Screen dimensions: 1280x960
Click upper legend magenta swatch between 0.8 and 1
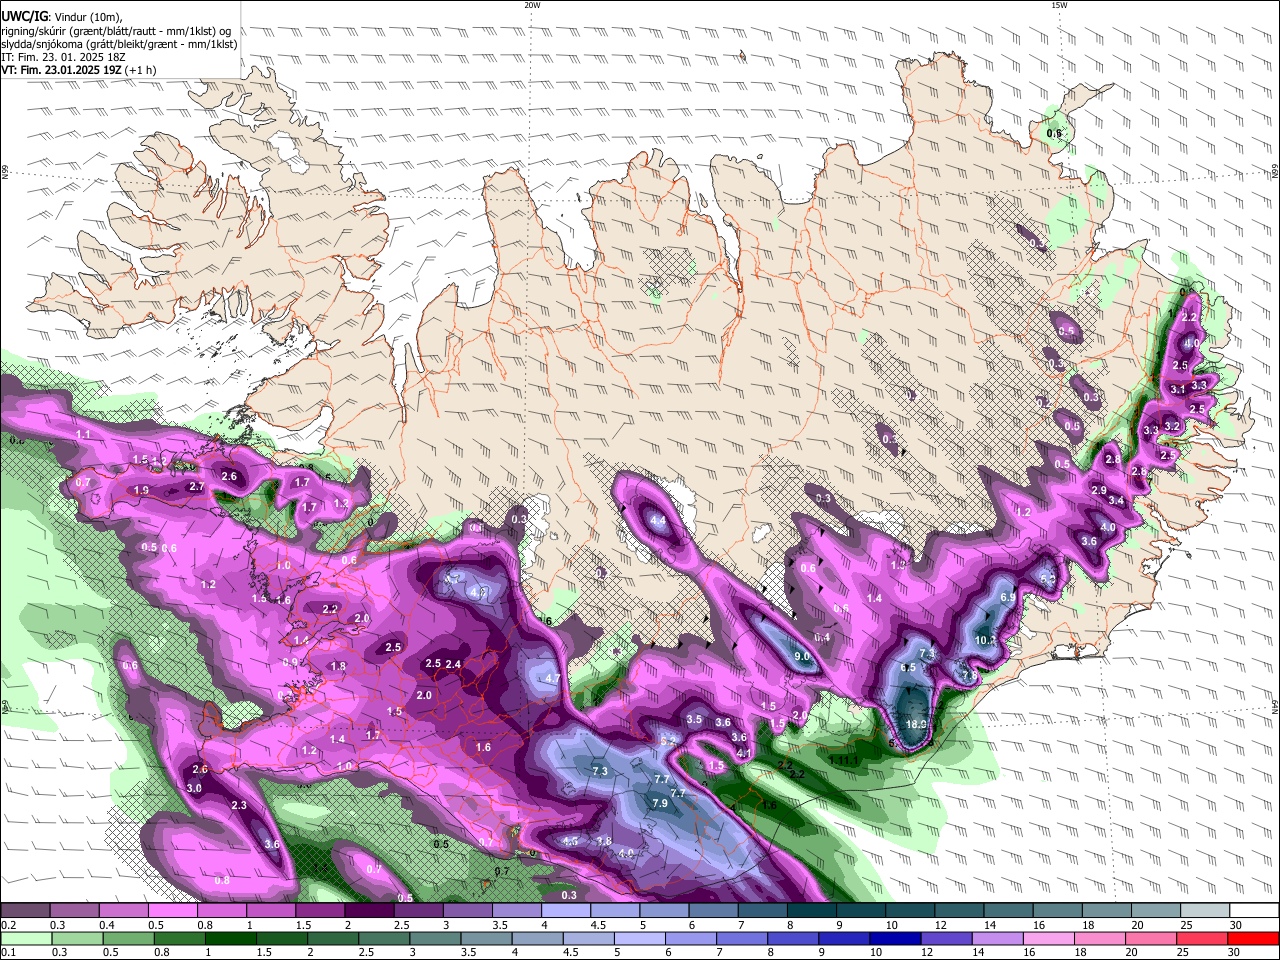point(222,911)
